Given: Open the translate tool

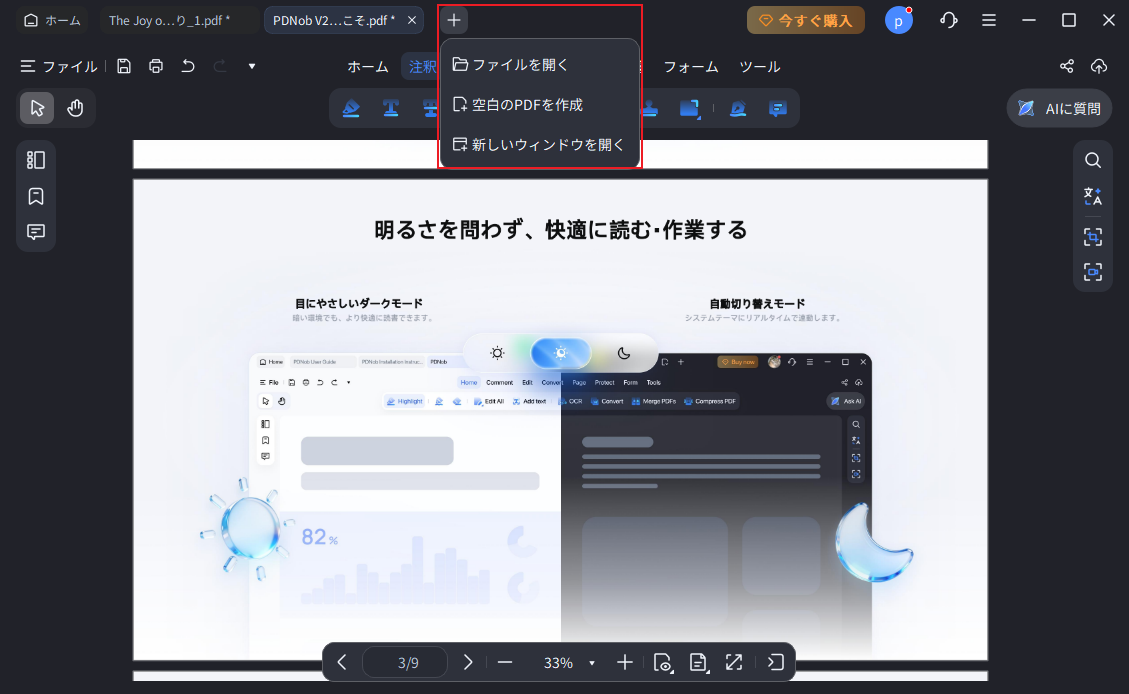Looking at the screenshot, I should coord(1092,197).
